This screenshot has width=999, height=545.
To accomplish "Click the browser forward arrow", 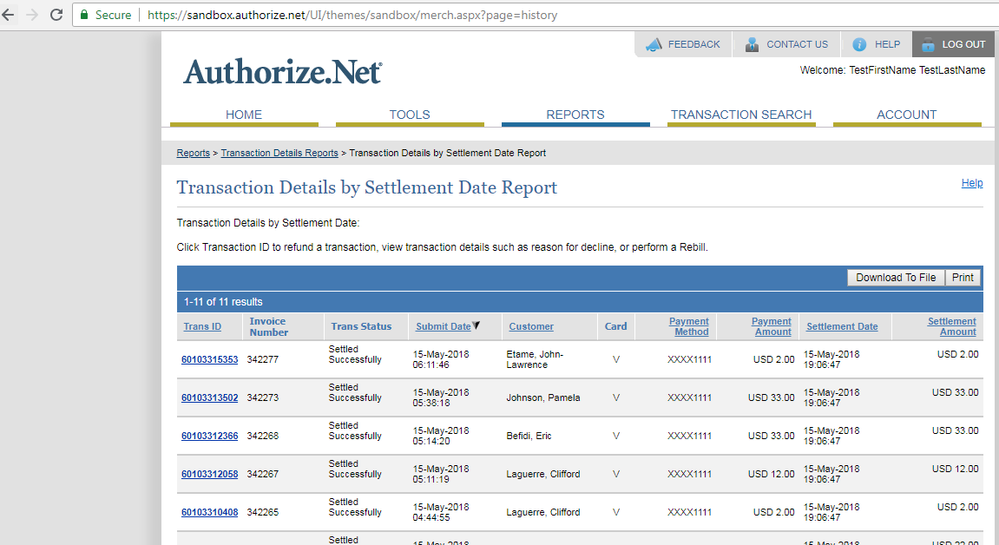I will [32, 15].
